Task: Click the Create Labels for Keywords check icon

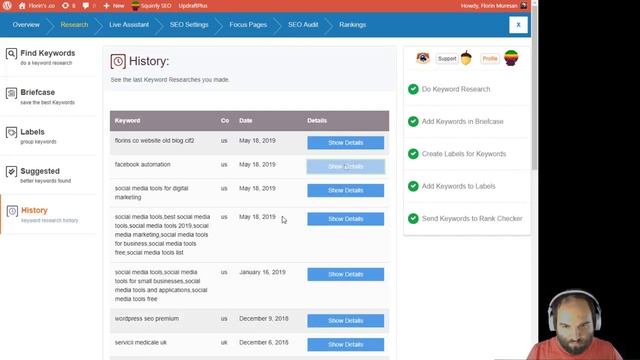Action: click(413, 154)
